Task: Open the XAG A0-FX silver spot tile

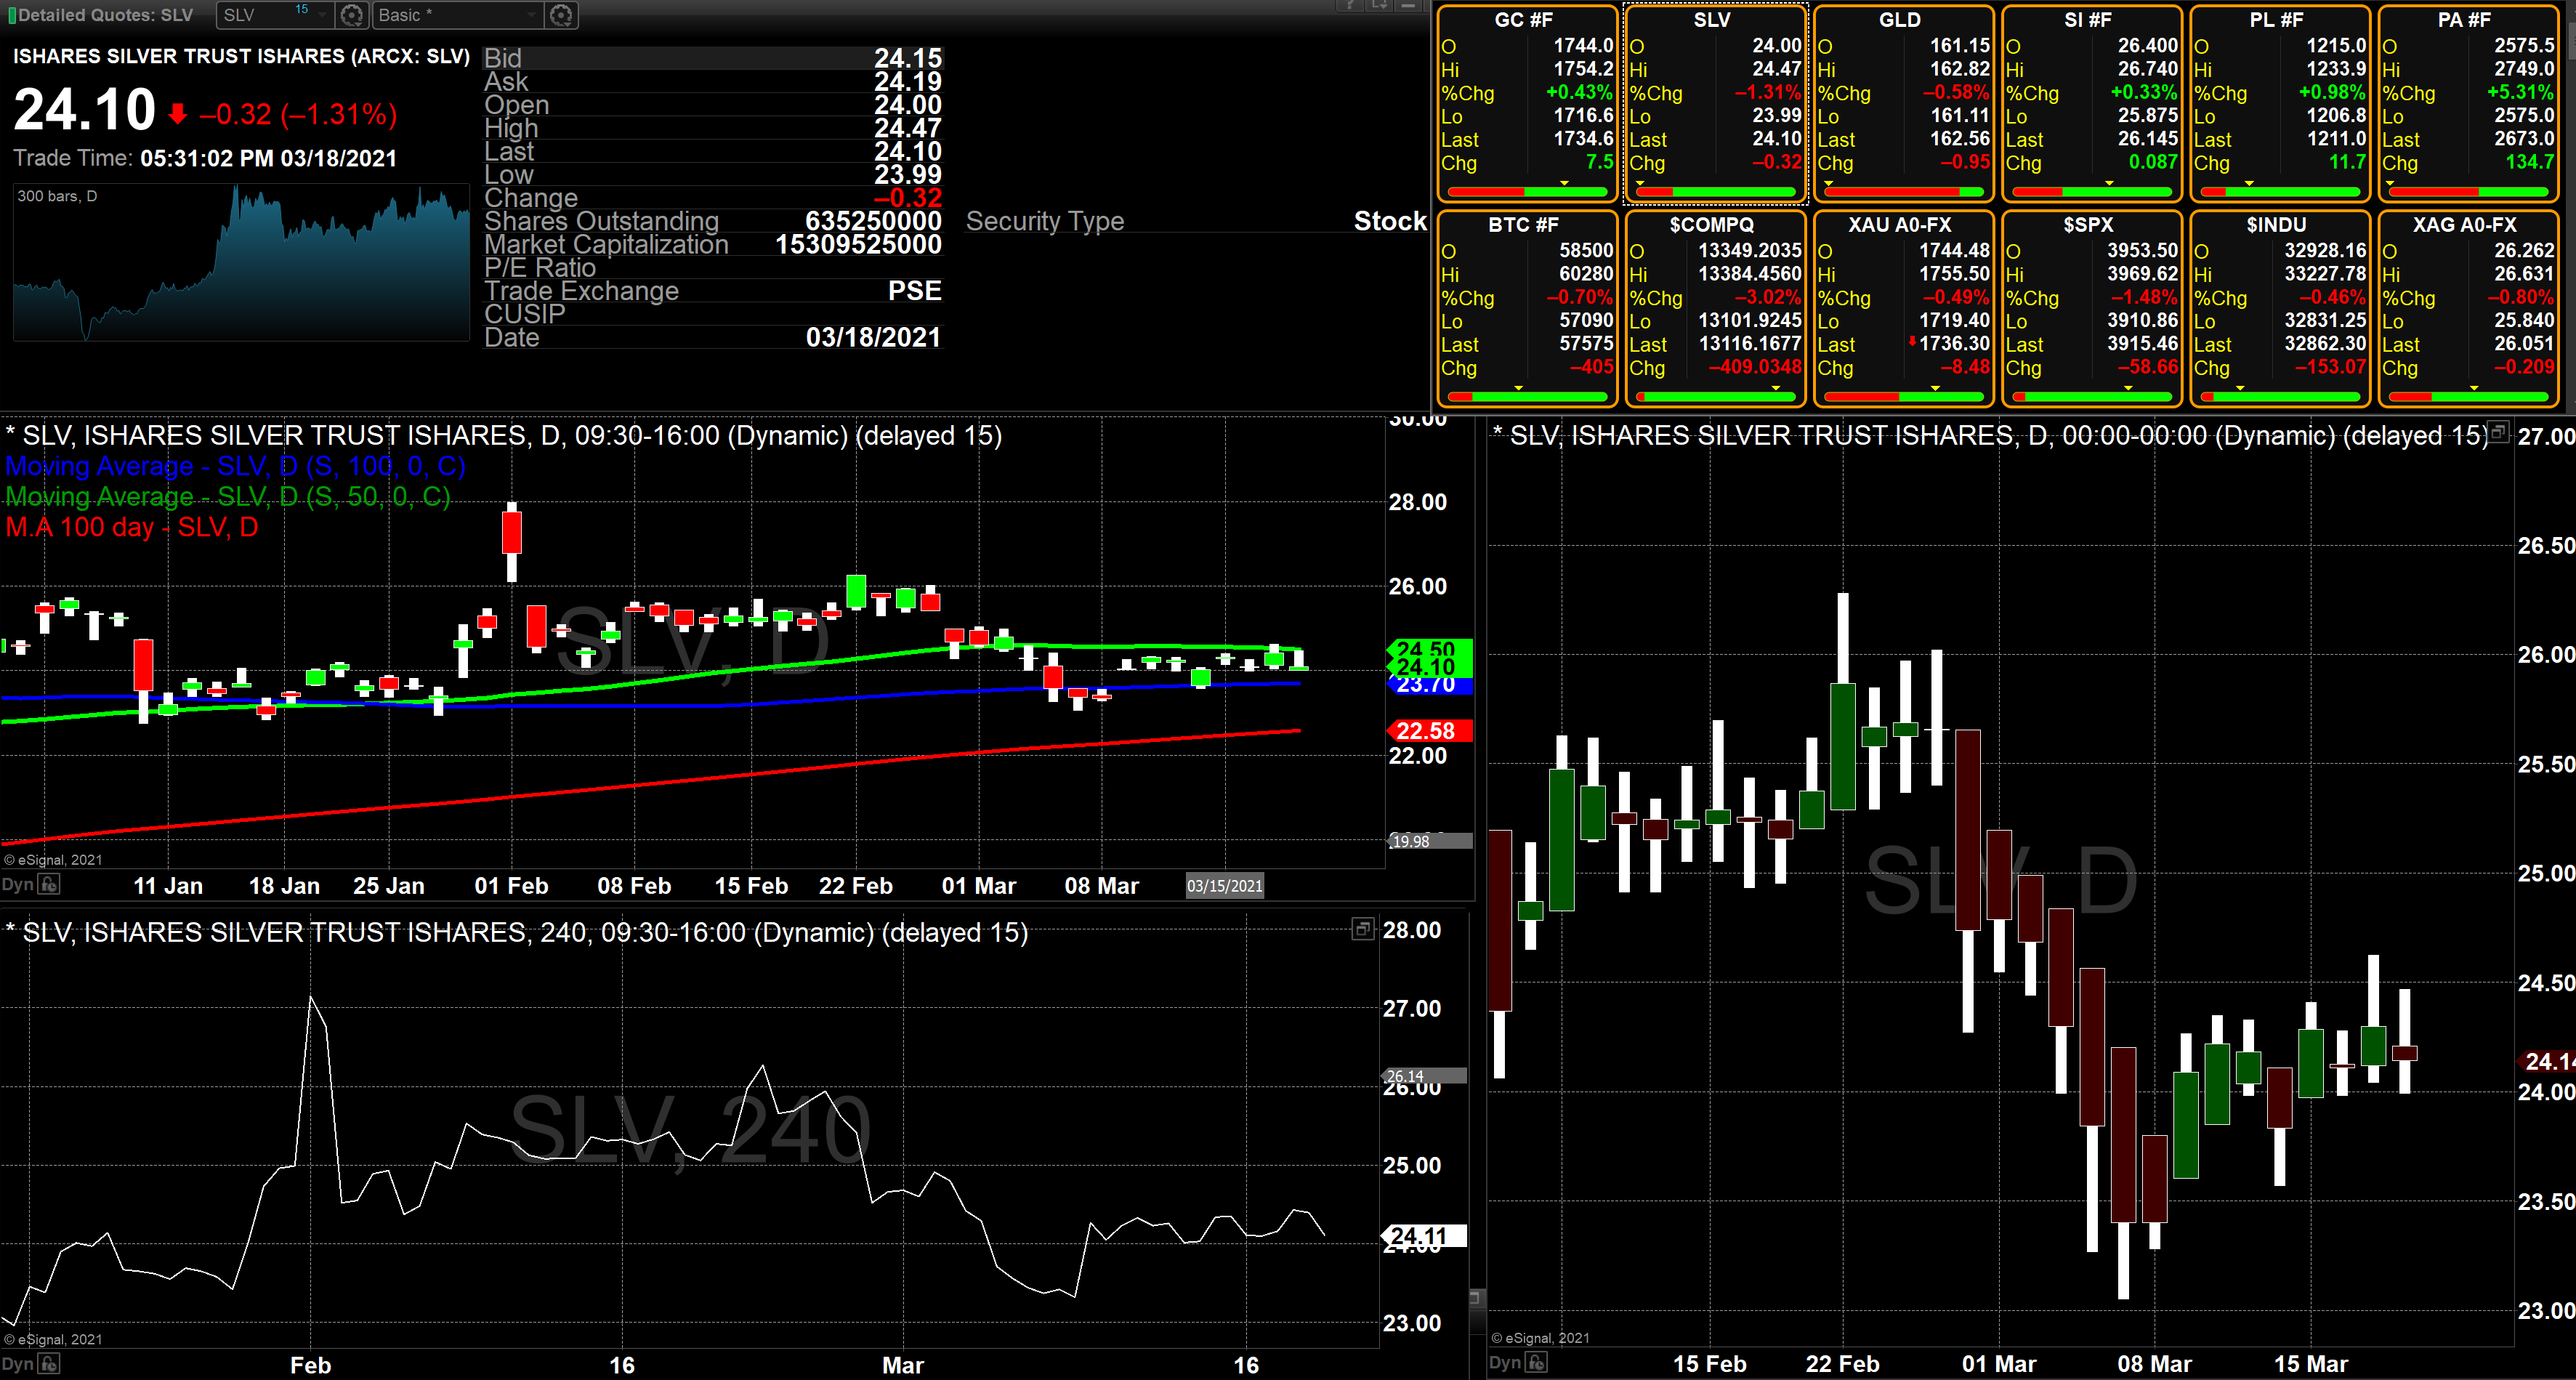Action: [x=2466, y=308]
